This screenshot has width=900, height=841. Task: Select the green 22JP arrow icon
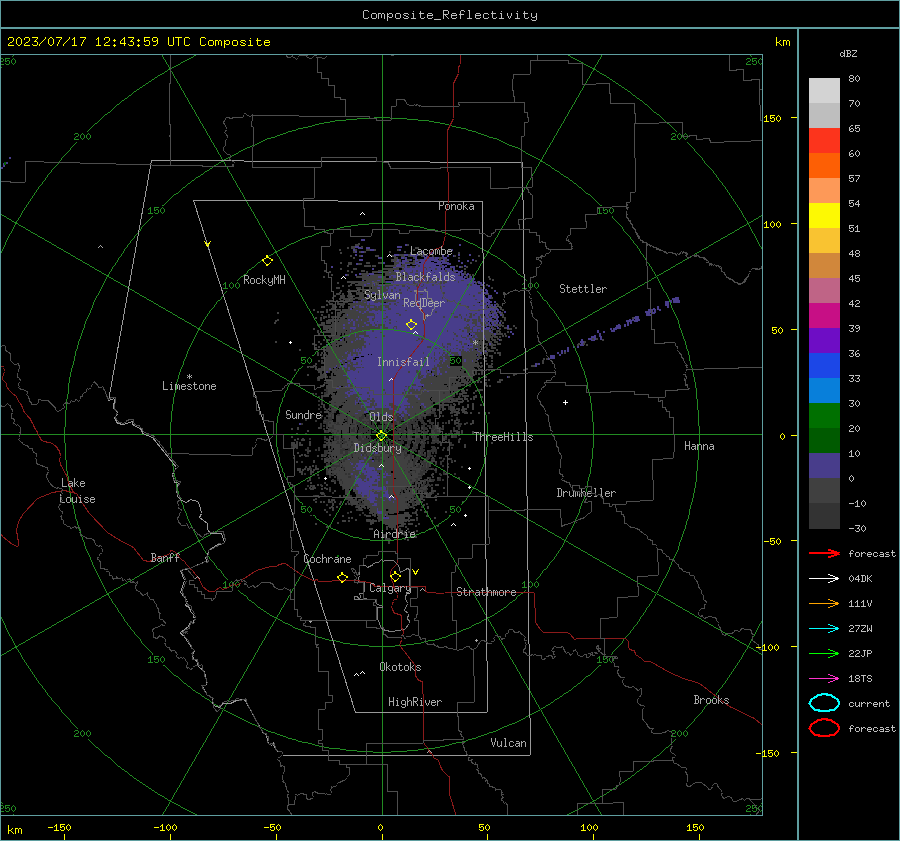[x=824, y=653]
